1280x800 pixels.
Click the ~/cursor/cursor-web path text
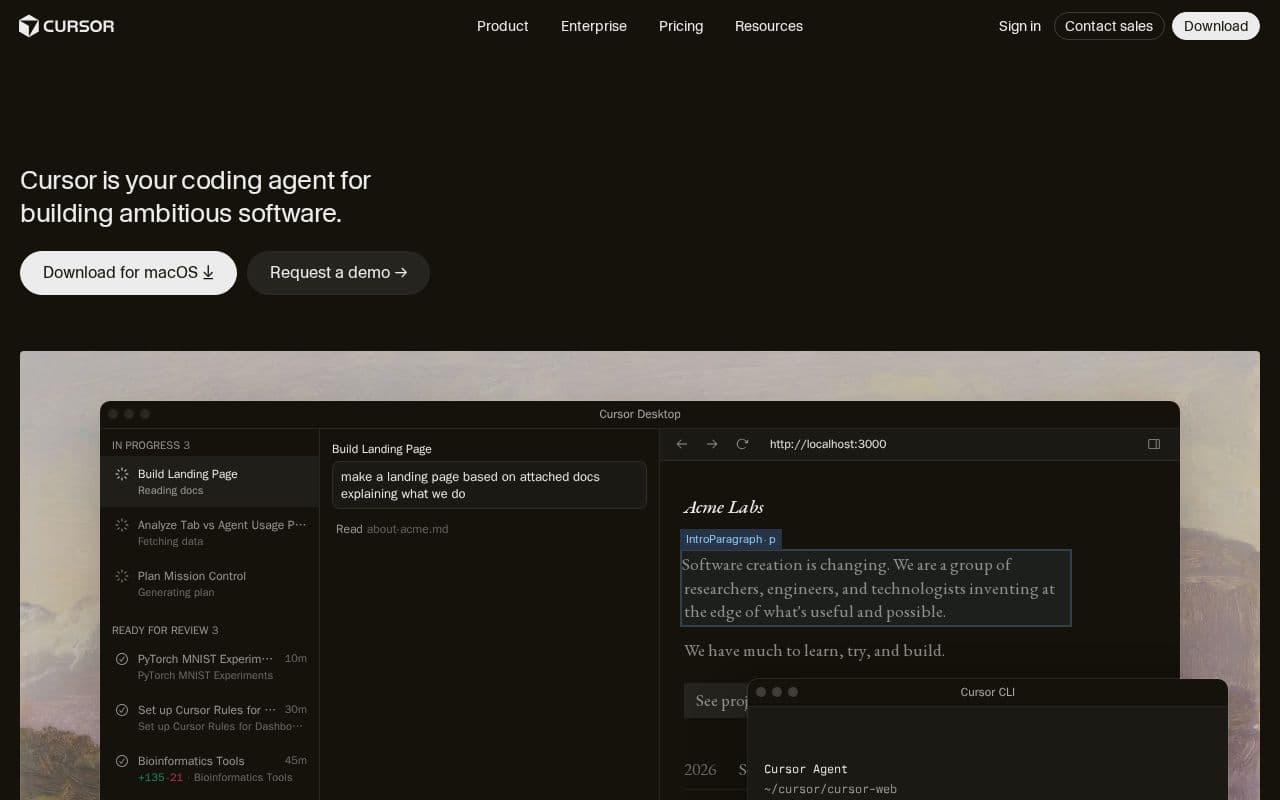pos(830,789)
